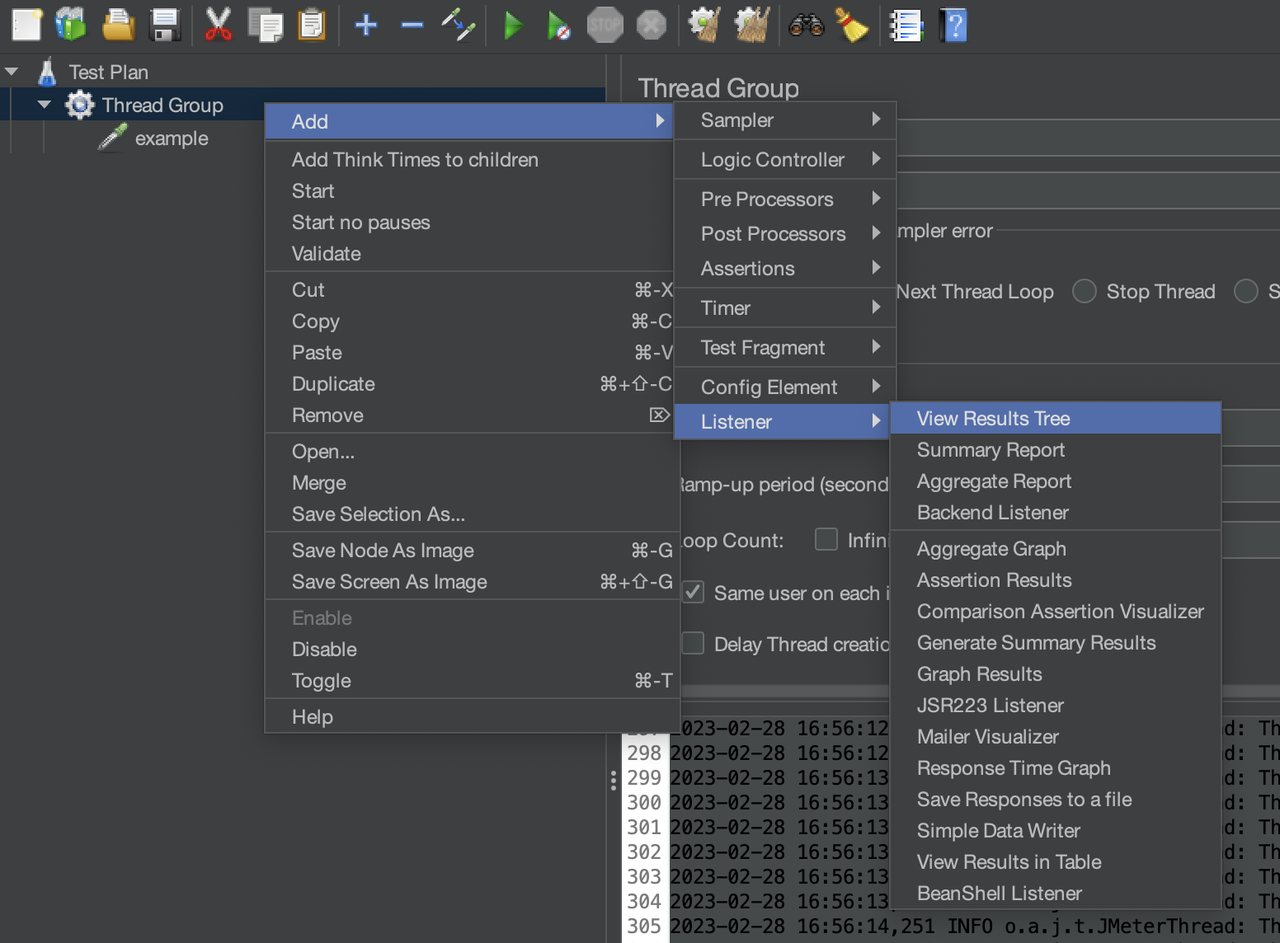Click the blue question mark Help icon
Screen dimensions: 1280x943
pyautogui.click(x=954, y=25)
